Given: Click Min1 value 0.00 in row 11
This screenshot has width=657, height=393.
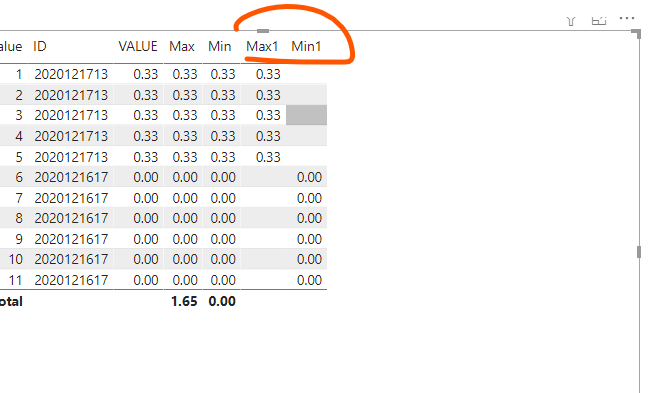Looking at the screenshot, I should (x=309, y=280).
